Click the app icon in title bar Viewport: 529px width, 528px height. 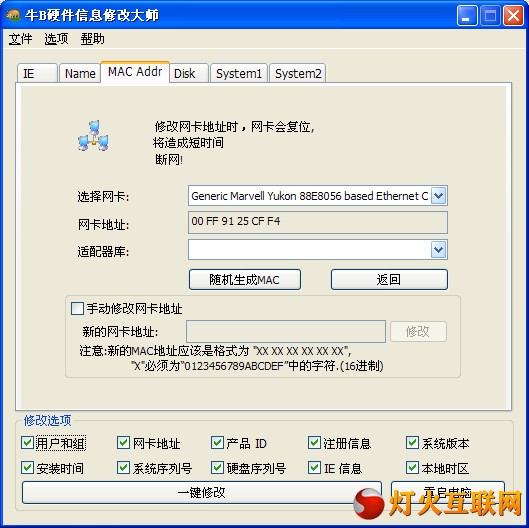pyautogui.click(x=13, y=15)
